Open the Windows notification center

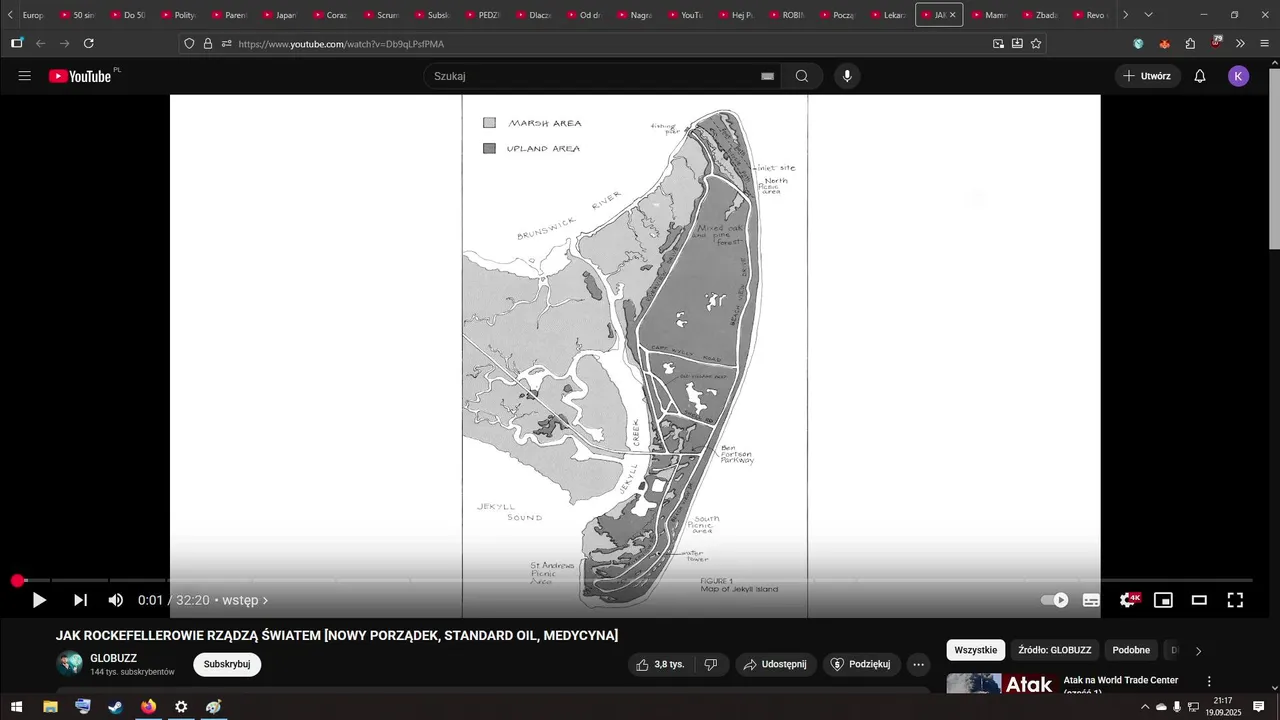tap(1259, 707)
